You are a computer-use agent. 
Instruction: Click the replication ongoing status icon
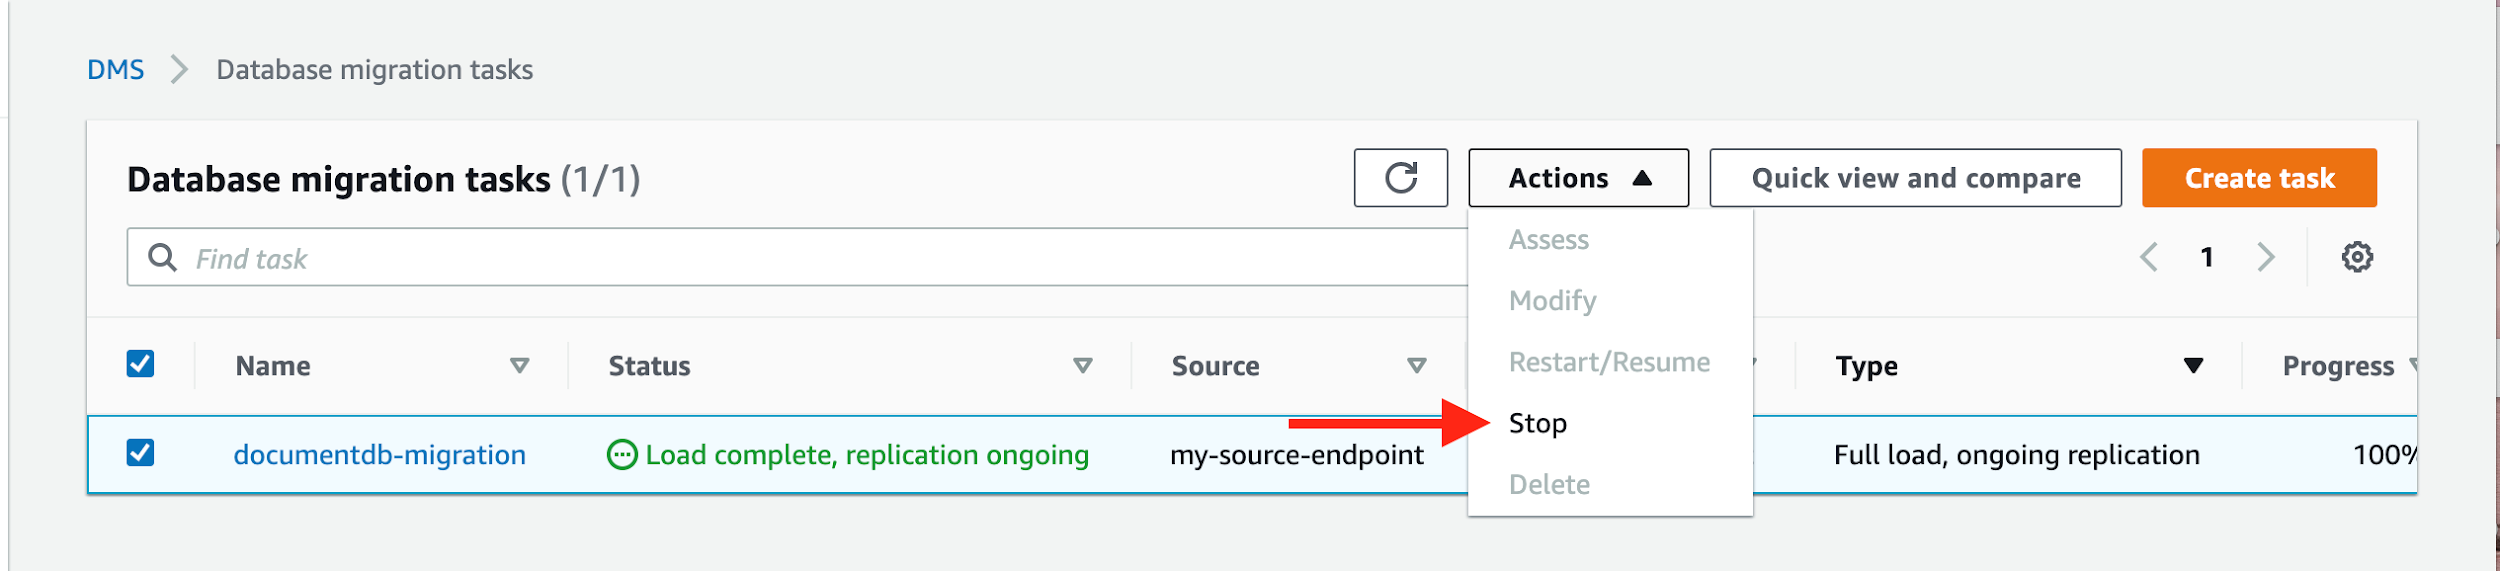coord(622,455)
